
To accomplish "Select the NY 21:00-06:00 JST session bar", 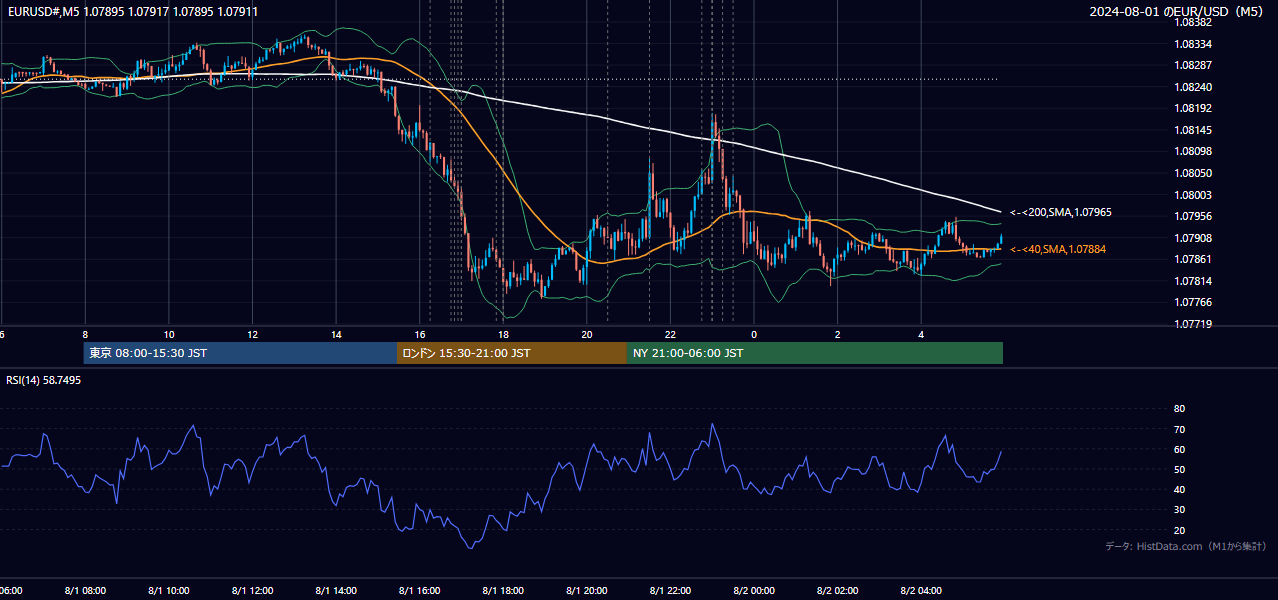I will pos(815,353).
